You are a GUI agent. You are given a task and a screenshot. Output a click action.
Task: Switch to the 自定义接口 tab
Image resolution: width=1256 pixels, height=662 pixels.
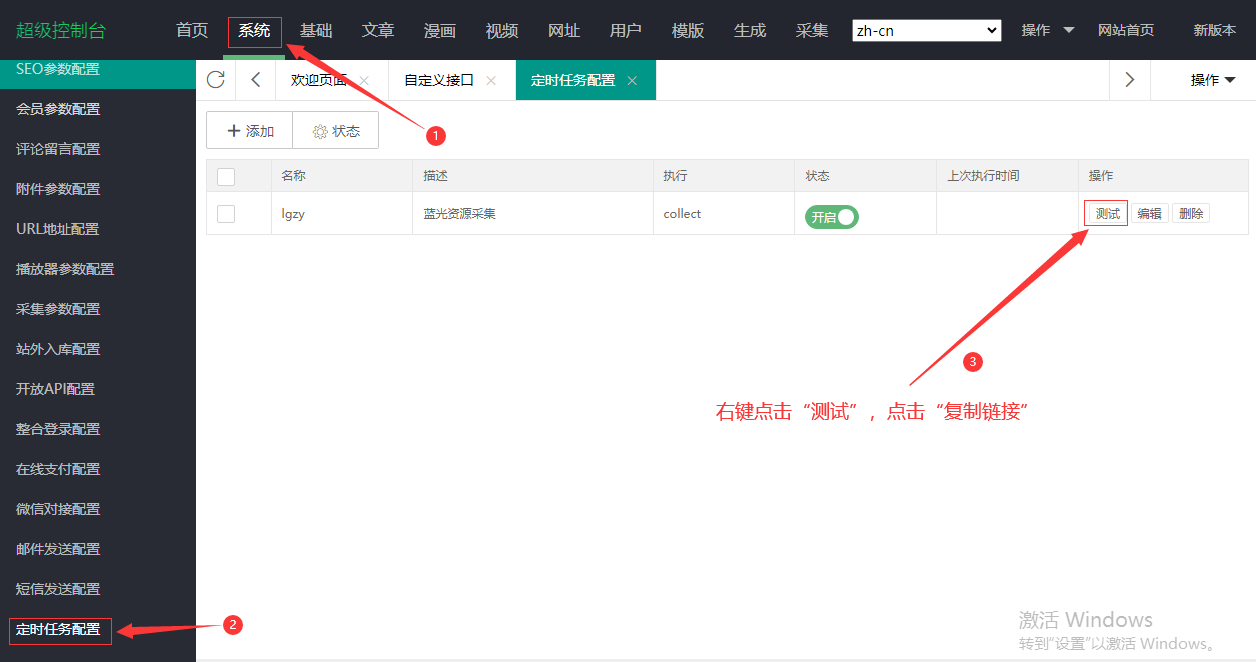(438, 80)
